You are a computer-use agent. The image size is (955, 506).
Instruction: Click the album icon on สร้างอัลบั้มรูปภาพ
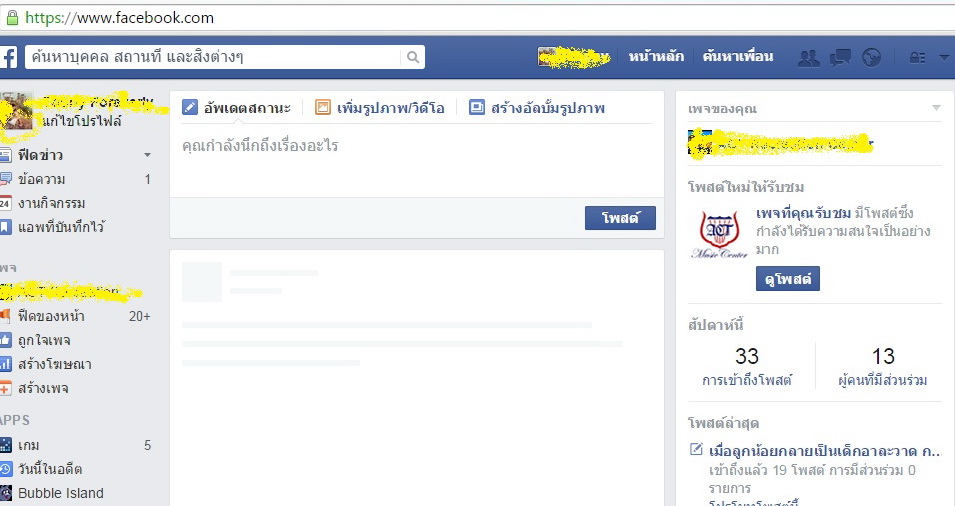click(476, 108)
